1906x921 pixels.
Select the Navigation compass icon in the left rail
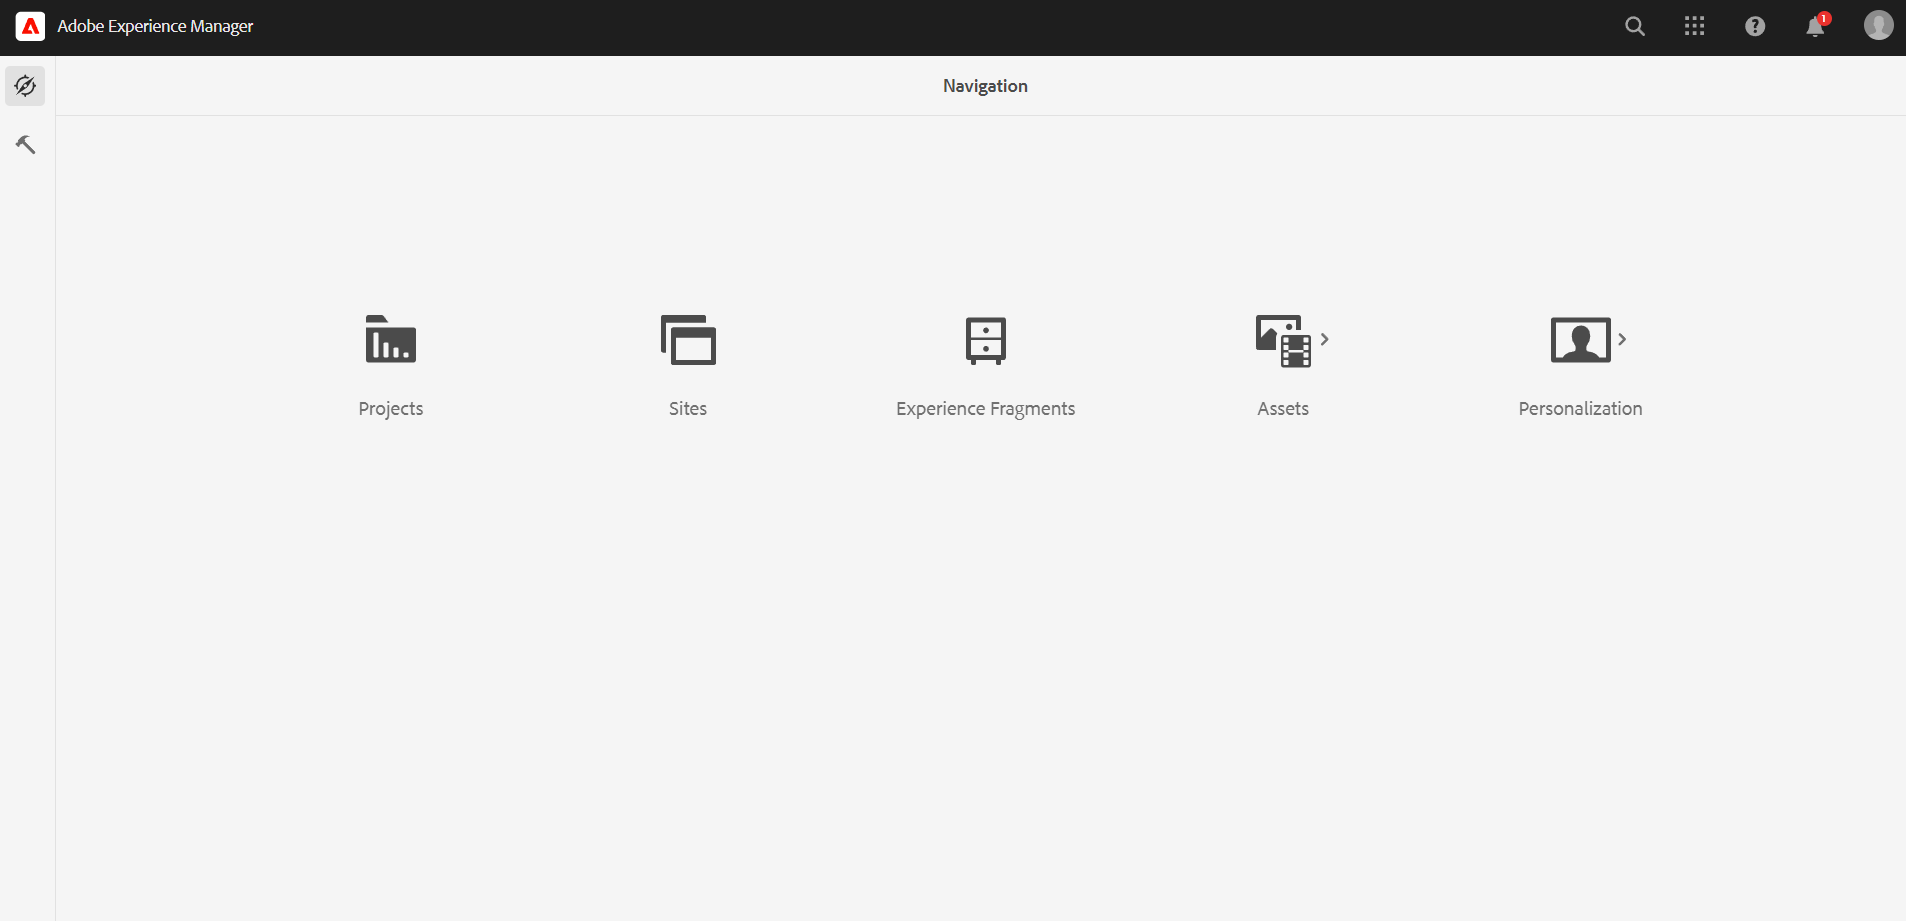point(26,86)
